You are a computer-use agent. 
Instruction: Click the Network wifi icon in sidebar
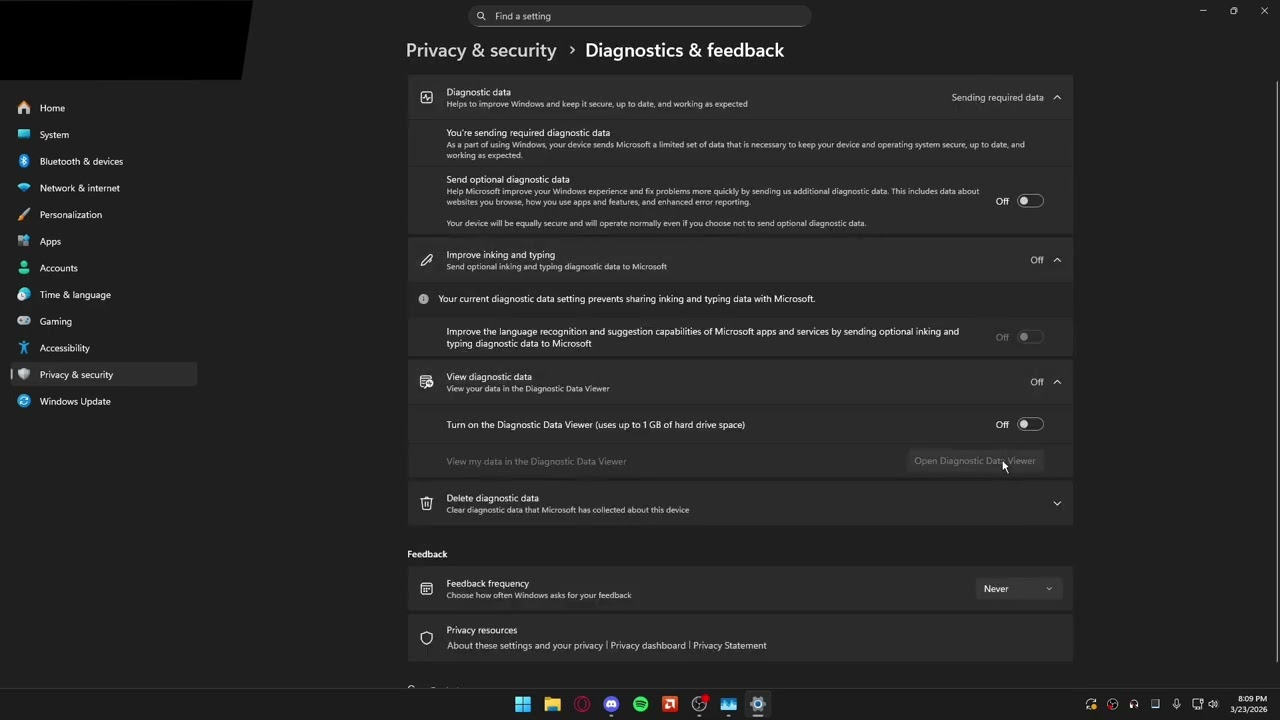(24, 188)
